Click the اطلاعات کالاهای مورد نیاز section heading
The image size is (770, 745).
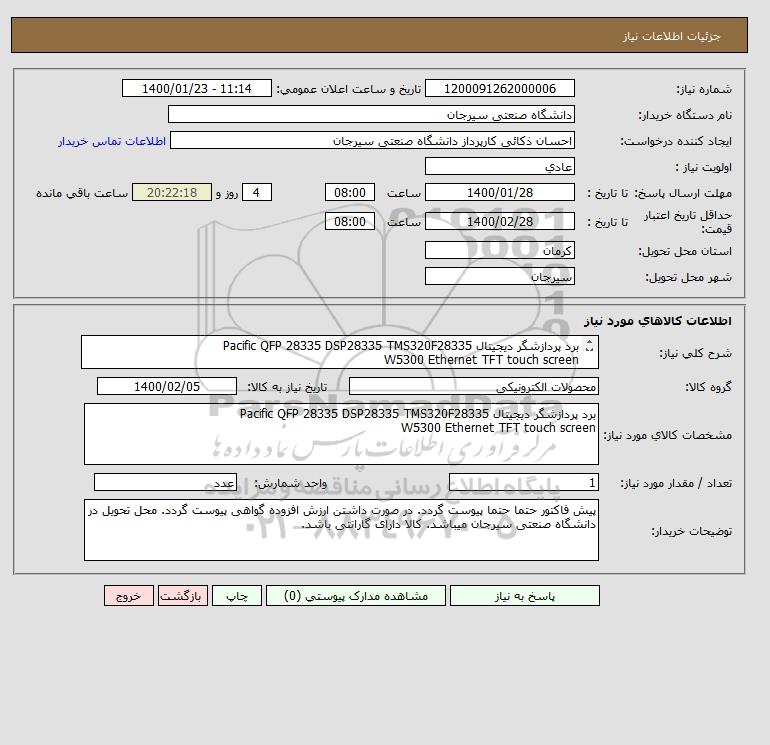[658, 321]
